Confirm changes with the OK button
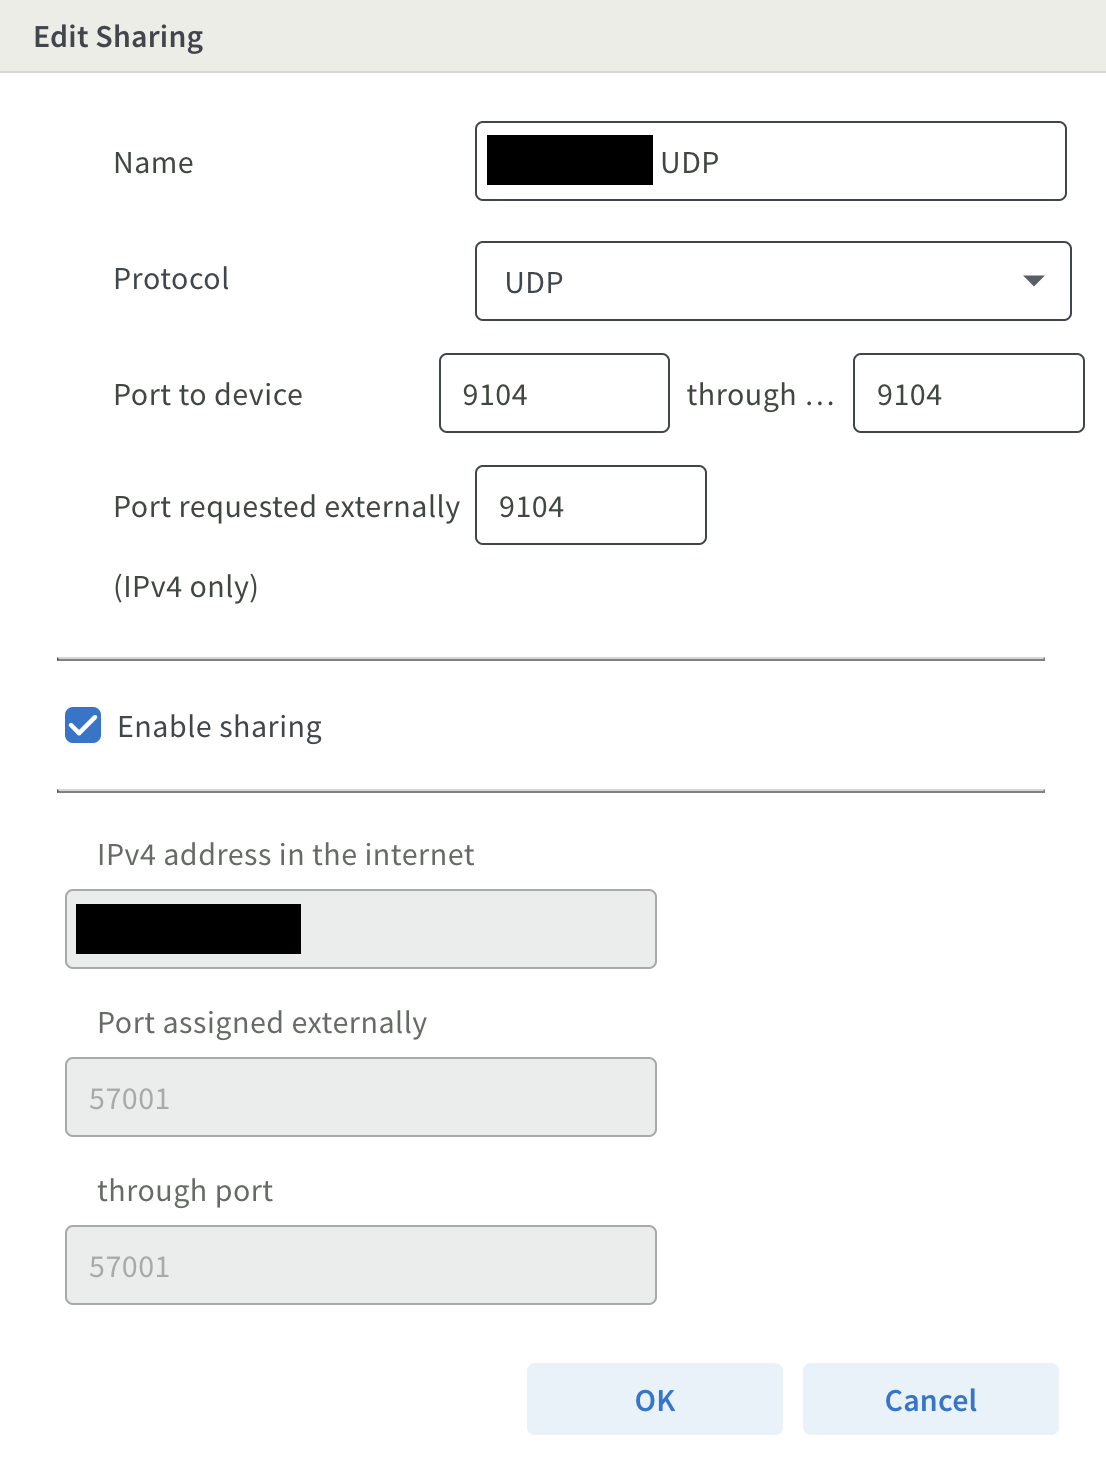The height and width of the screenshot is (1474, 1106). pos(655,1400)
